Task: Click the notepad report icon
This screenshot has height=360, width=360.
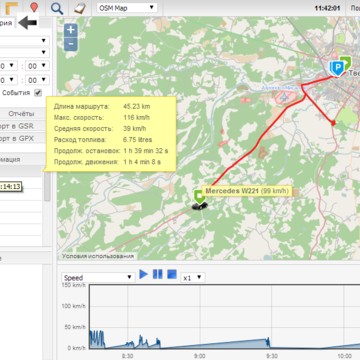Action: 80,8
